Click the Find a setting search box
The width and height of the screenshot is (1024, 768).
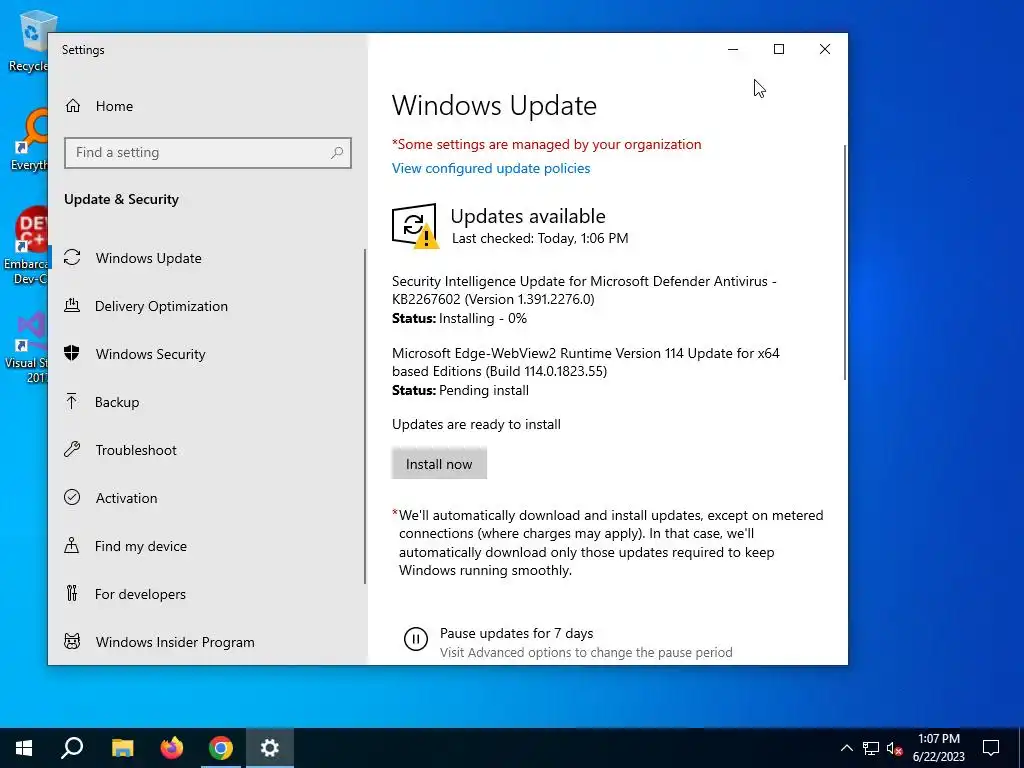pos(208,153)
